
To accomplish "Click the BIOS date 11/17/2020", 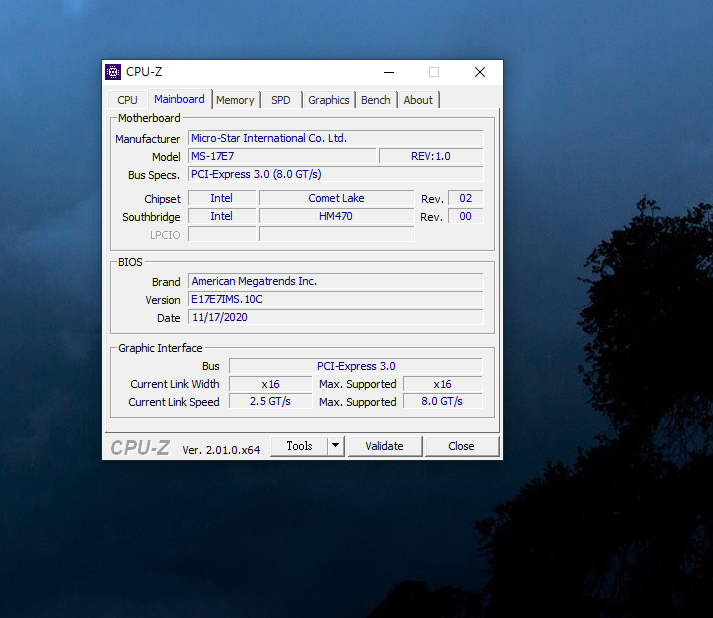I will tap(336, 317).
